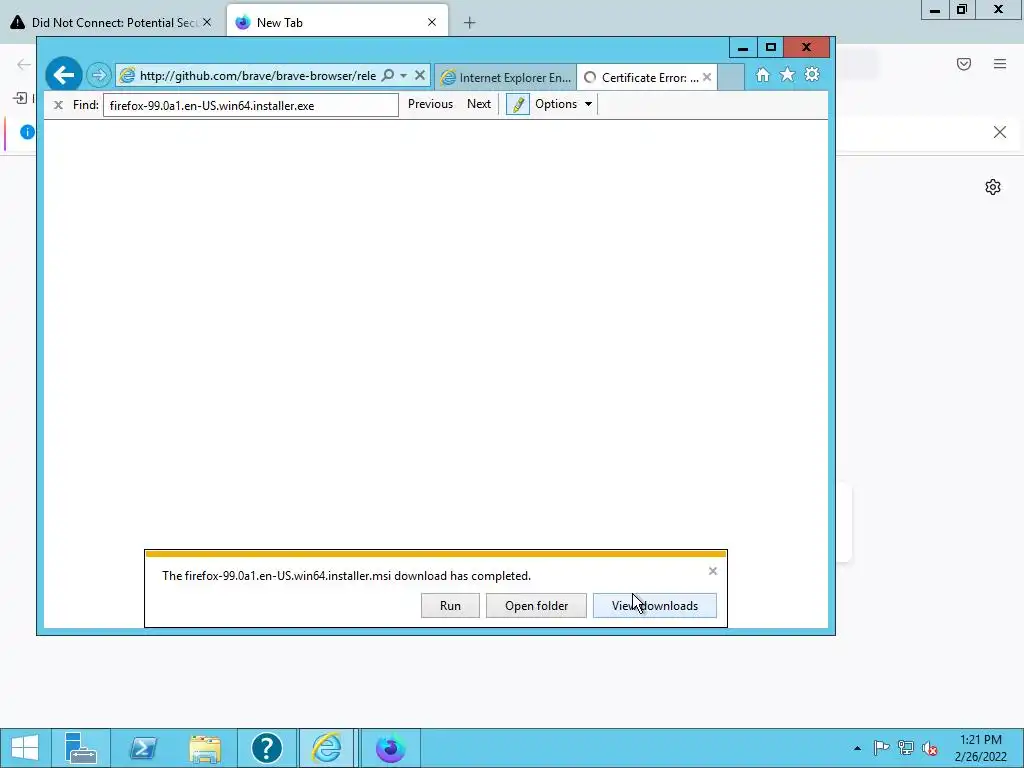Click the Internet Explorer forward arrow
Image resolution: width=1024 pixels, height=768 pixels.
(x=99, y=76)
